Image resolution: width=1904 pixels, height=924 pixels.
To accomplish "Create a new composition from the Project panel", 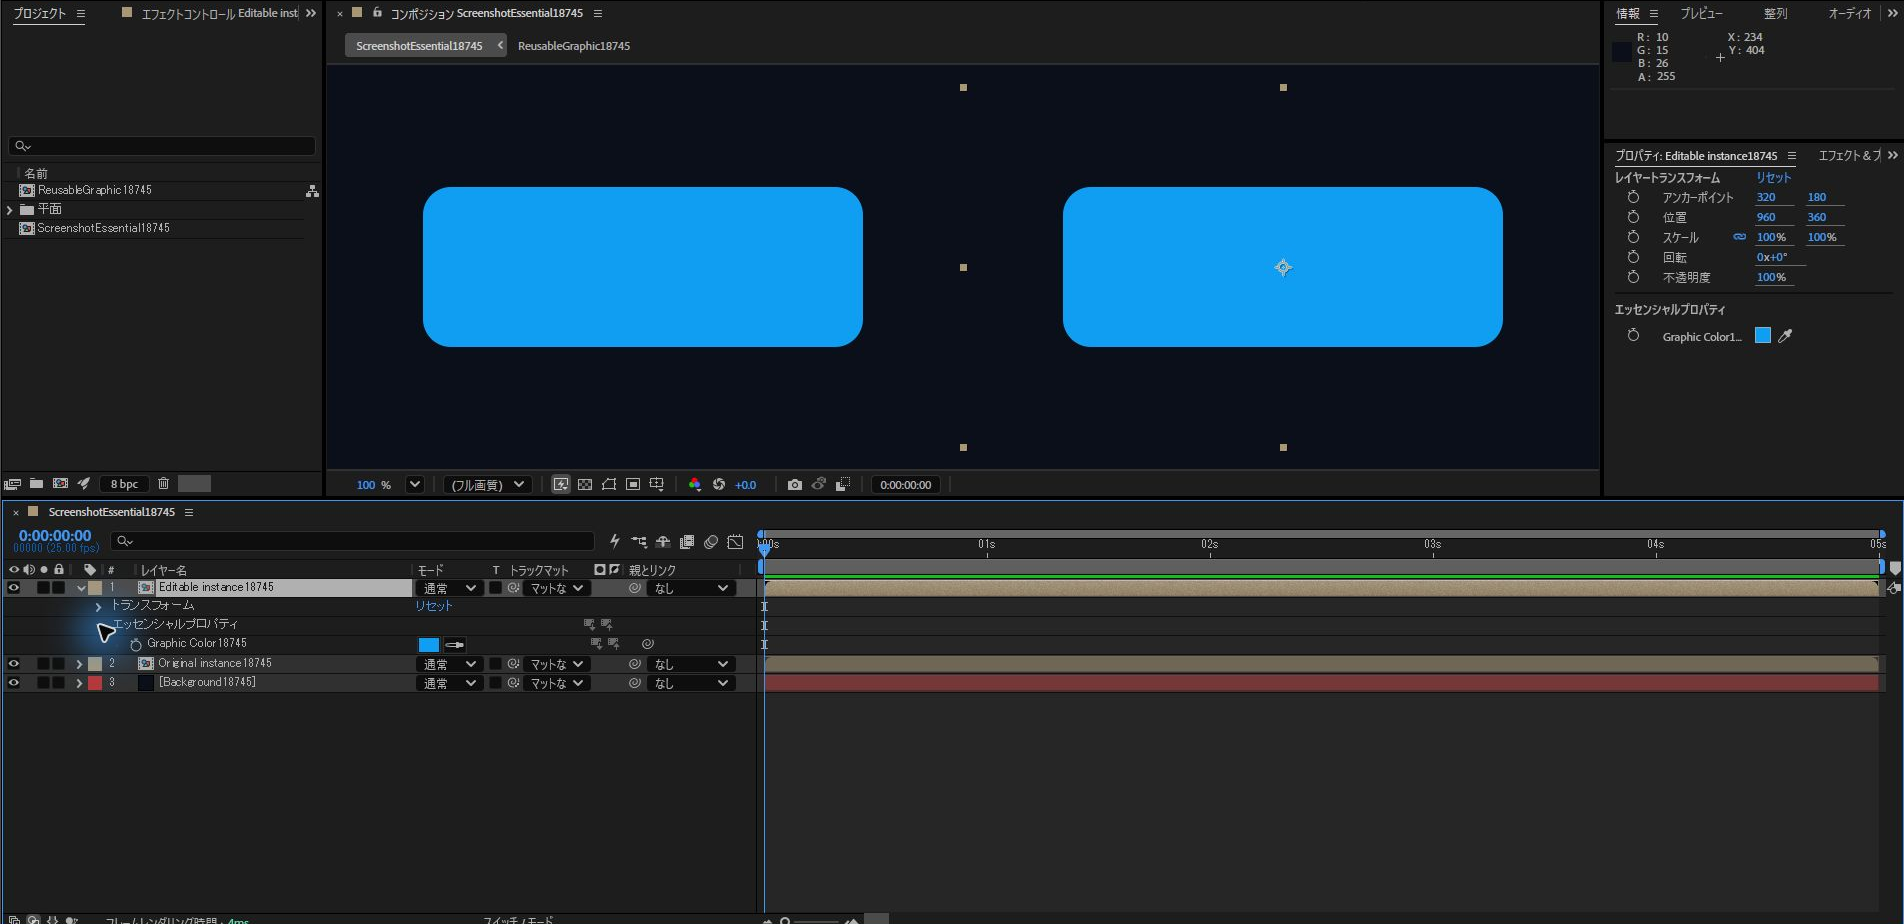I will (60, 484).
